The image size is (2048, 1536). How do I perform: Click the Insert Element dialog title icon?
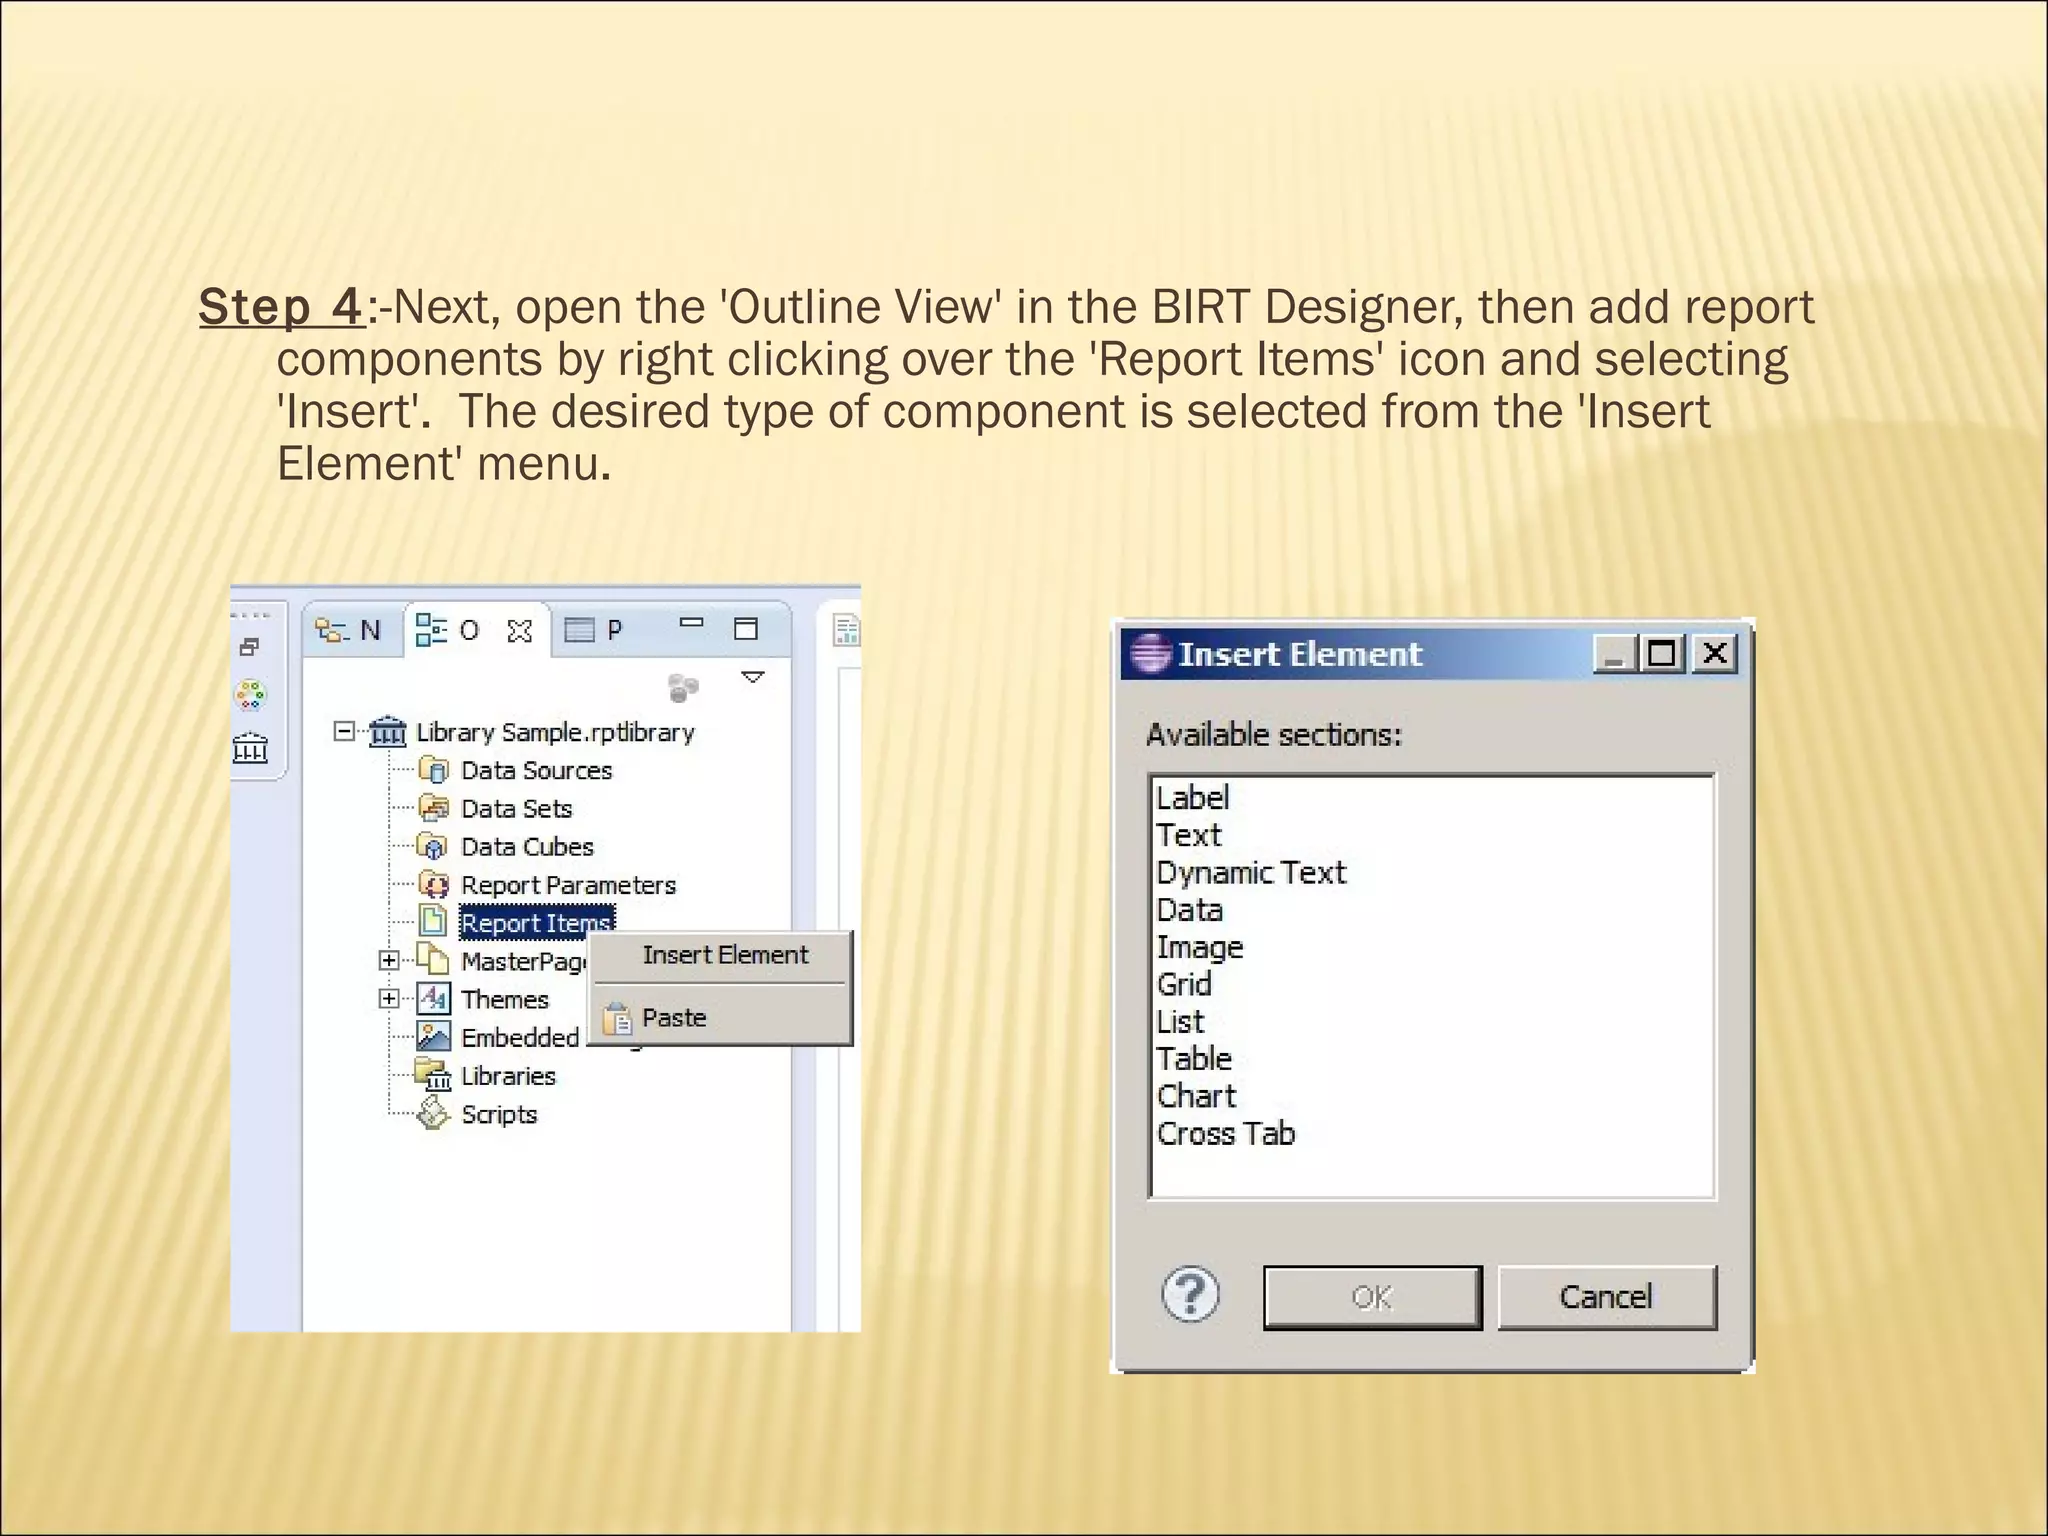1150,654
